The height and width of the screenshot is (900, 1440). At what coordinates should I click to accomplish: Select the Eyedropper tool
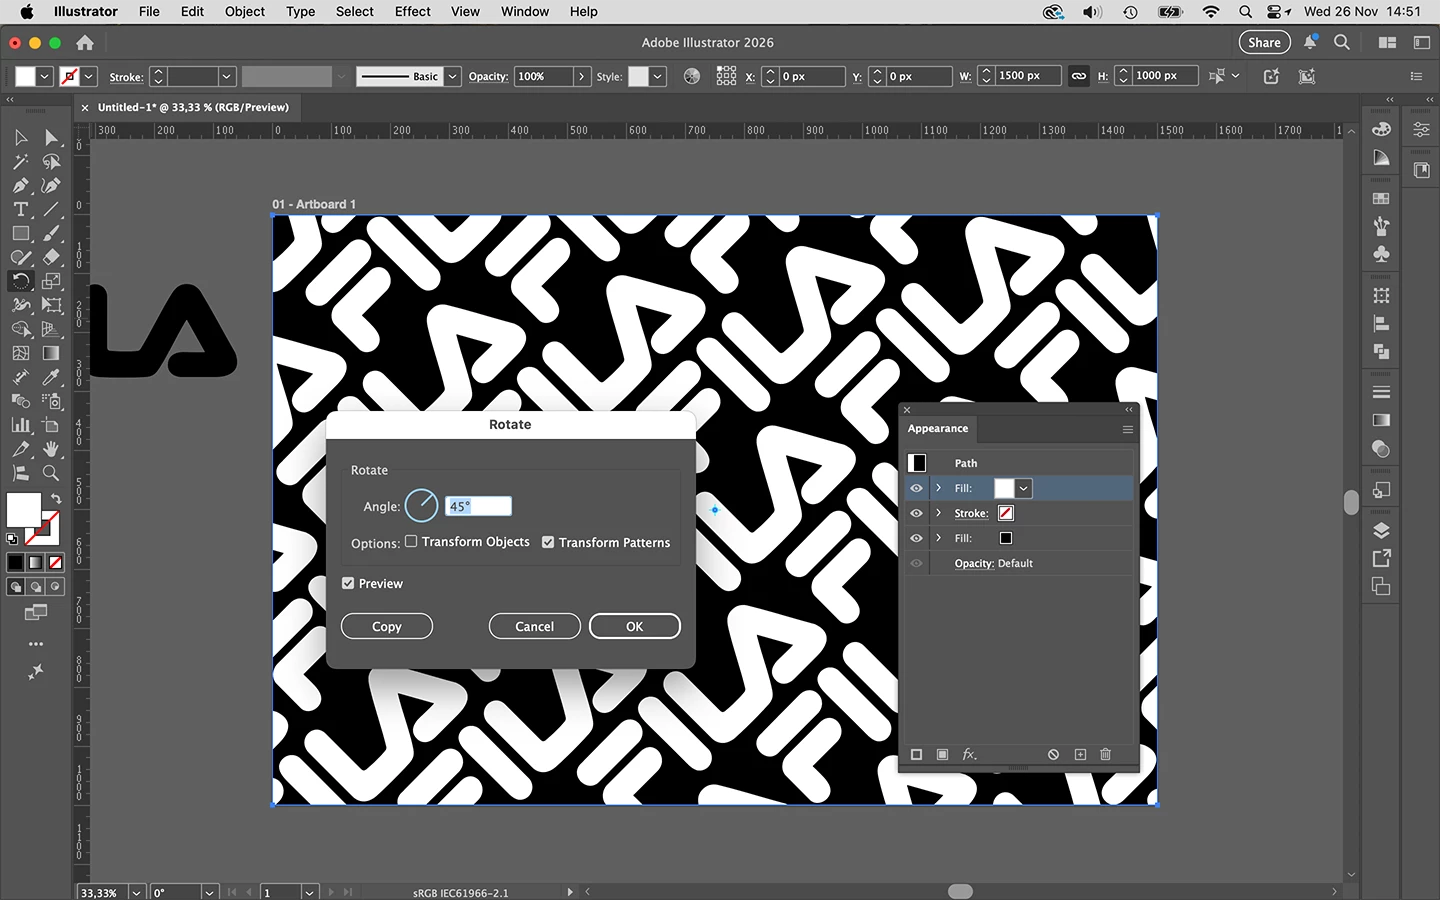[51, 377]
